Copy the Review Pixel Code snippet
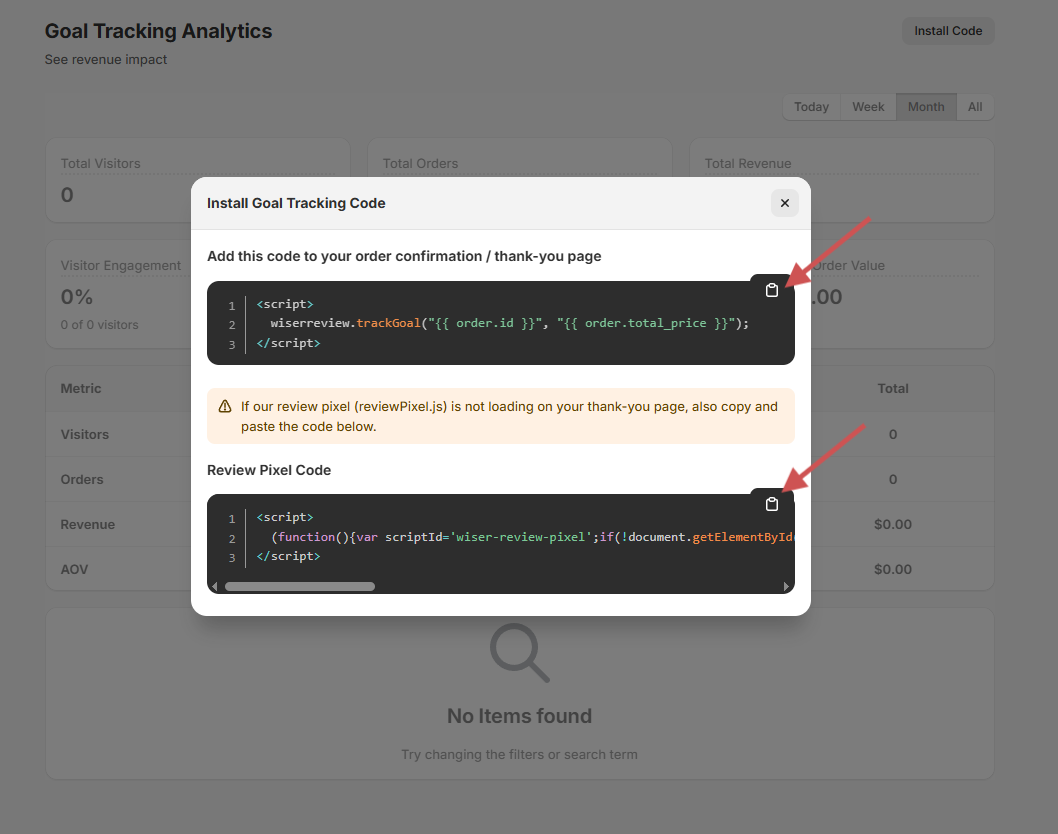This screenshot has height=834, width=1058. click(x=771, y=504)
